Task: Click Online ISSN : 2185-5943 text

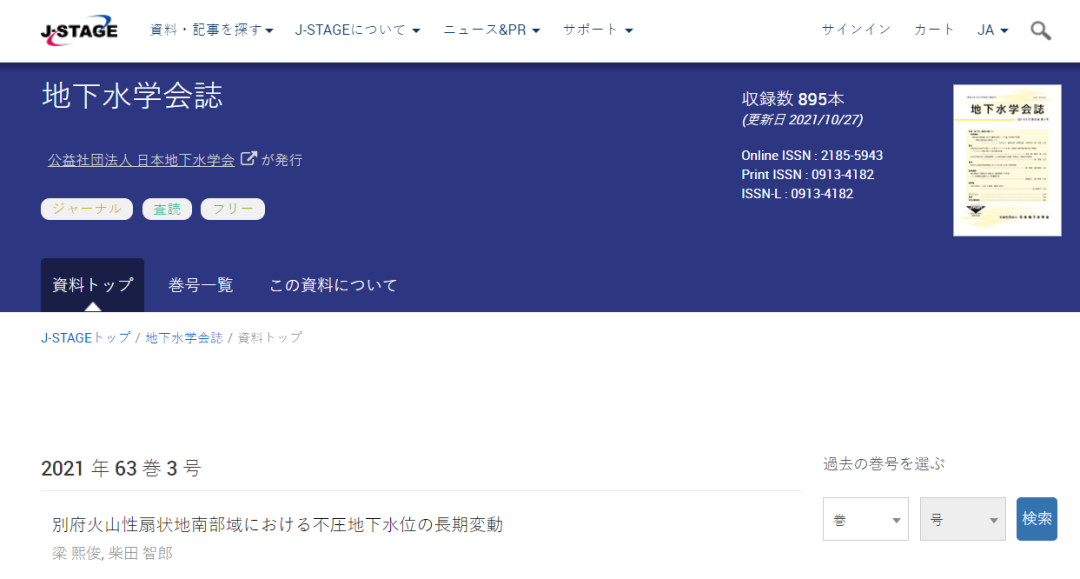Action: tap(812, 156)
